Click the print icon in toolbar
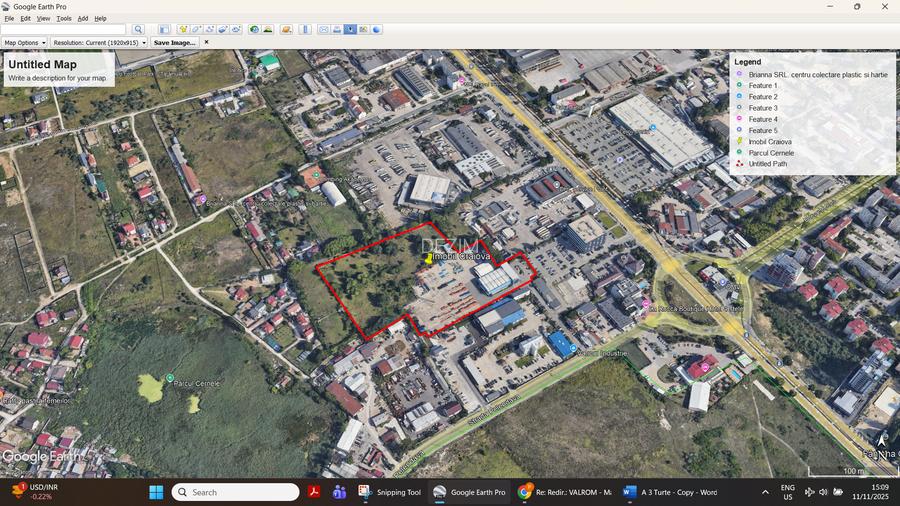The width and height of the screenshot is (900, 506). point(337,30)
